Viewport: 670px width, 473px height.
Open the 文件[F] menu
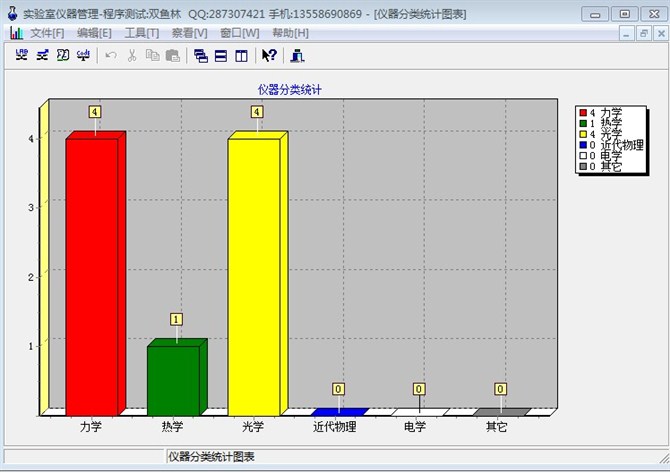coord(47,33)
